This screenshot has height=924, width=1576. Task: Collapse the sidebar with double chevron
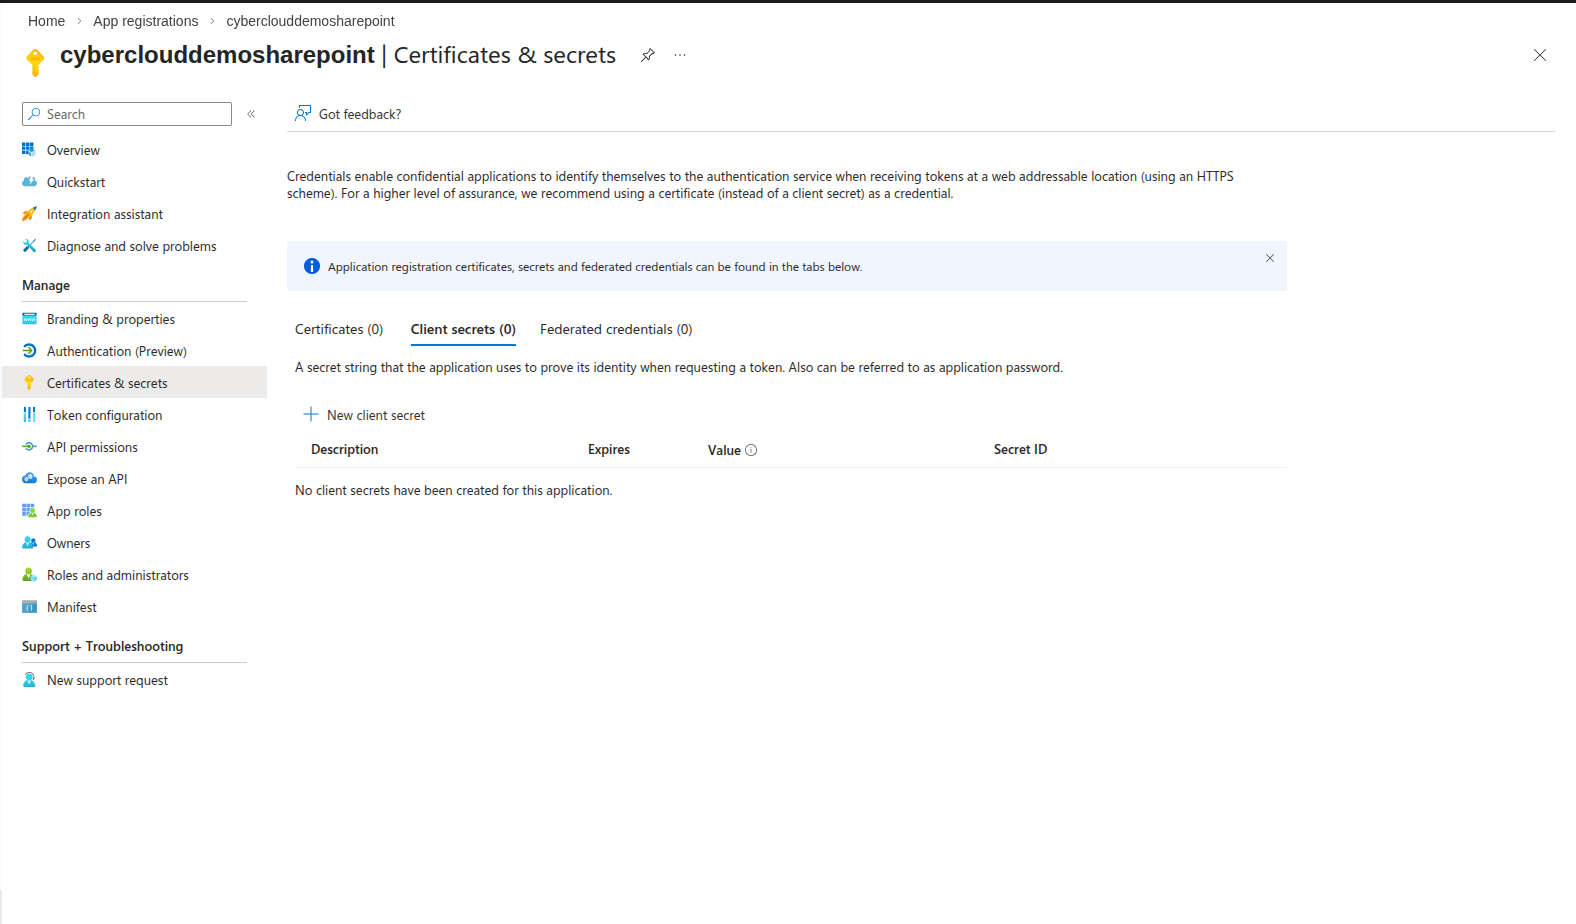[251, 114]
